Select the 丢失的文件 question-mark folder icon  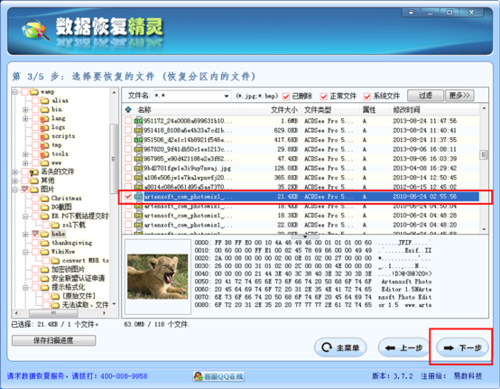pyautogui.click(x=34, y=172)
